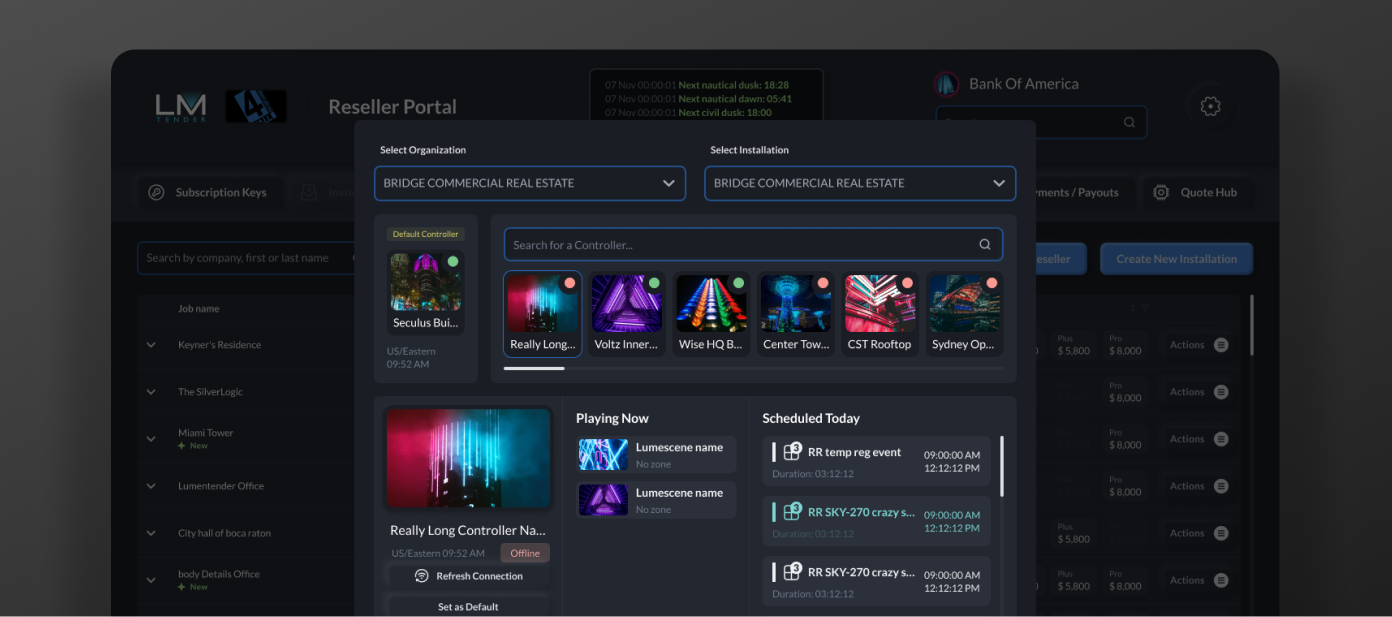Image resolution: width=1392 pixels, height=617 pixels.
Task: Expand the Miami Tower row
Action: point(152,439)
